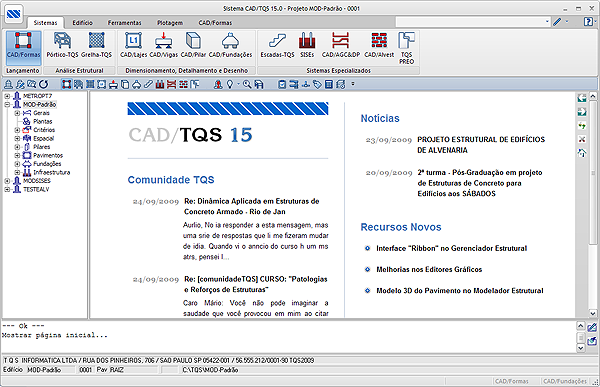Expand the Pavimentos tree node
This screenshot has height=387, width=600.
click(17, 155)
